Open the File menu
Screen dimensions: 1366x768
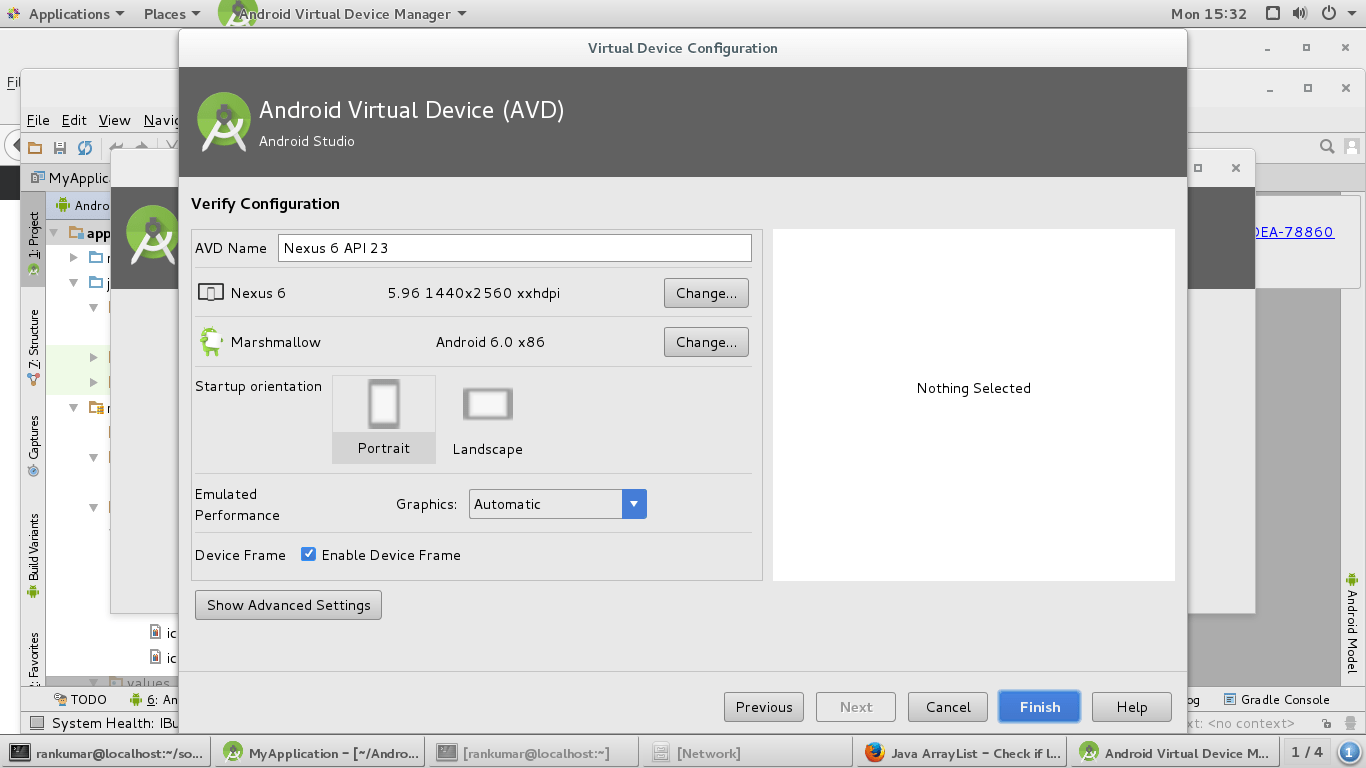coord(38,120)
